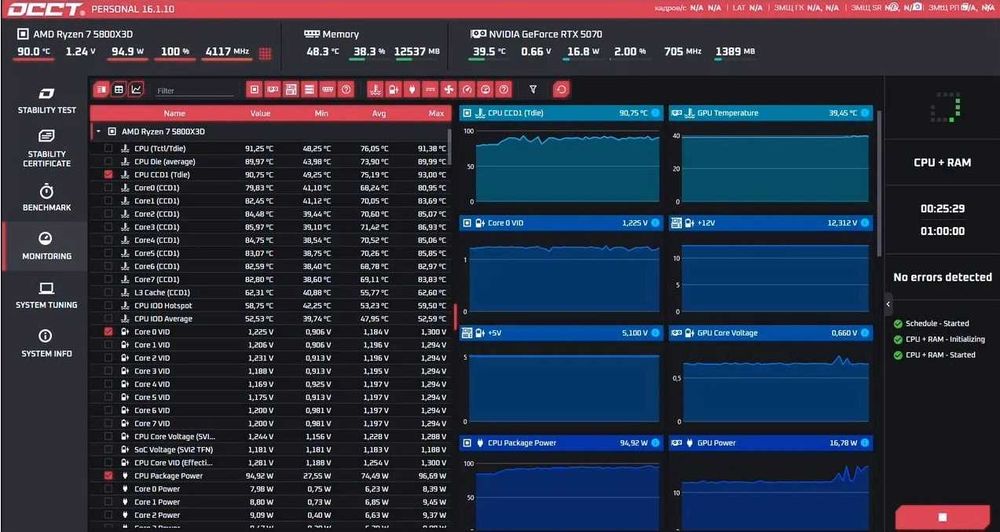The width and height of the screenshot is (1000, 532).
Task: Open the System Info section
Action: (x=47, y=344)
